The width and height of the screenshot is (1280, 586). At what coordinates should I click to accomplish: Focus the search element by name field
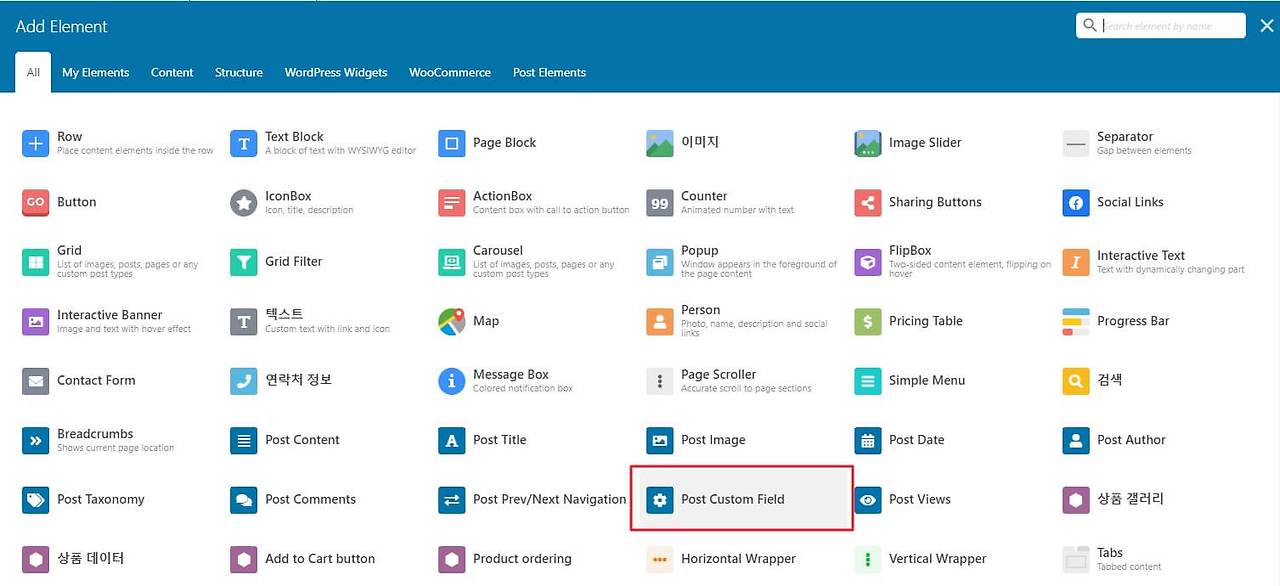pos(1161,26)
